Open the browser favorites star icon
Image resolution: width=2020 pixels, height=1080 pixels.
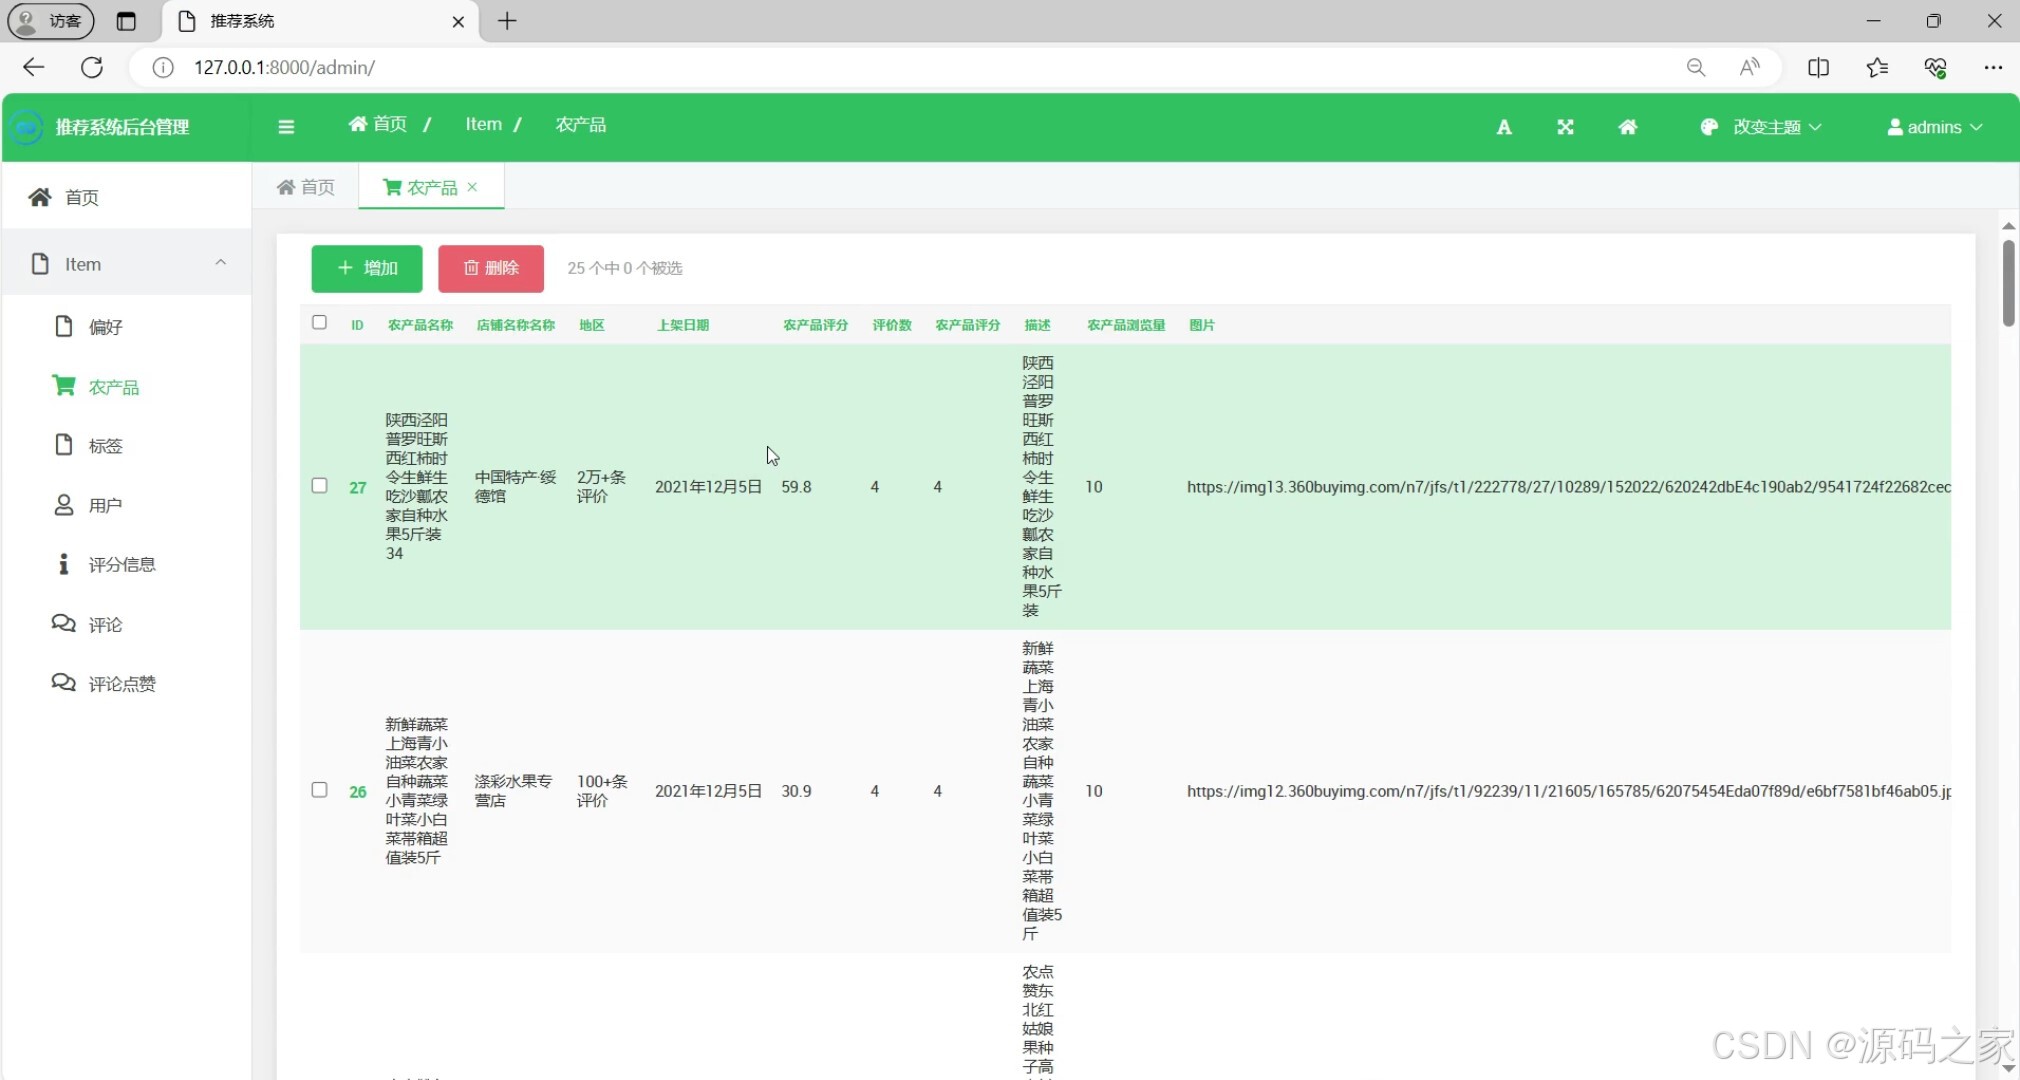(1877, 67)
